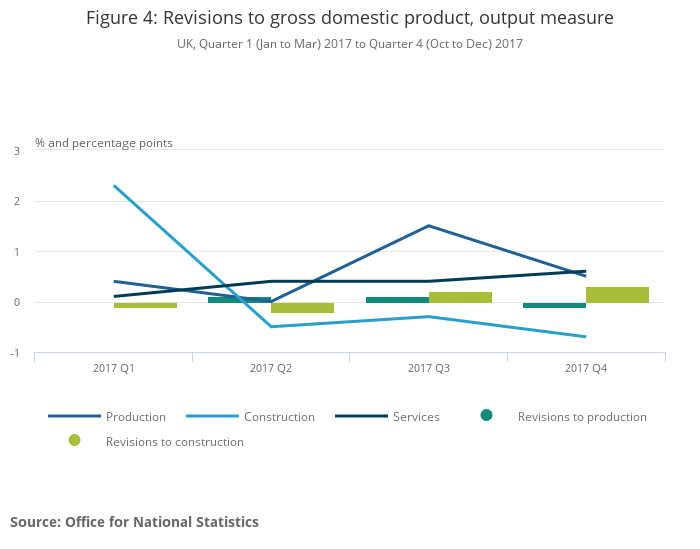Click the Services legend line symbol
Viewport: 700px width, 549px height.
pos(360,417)
